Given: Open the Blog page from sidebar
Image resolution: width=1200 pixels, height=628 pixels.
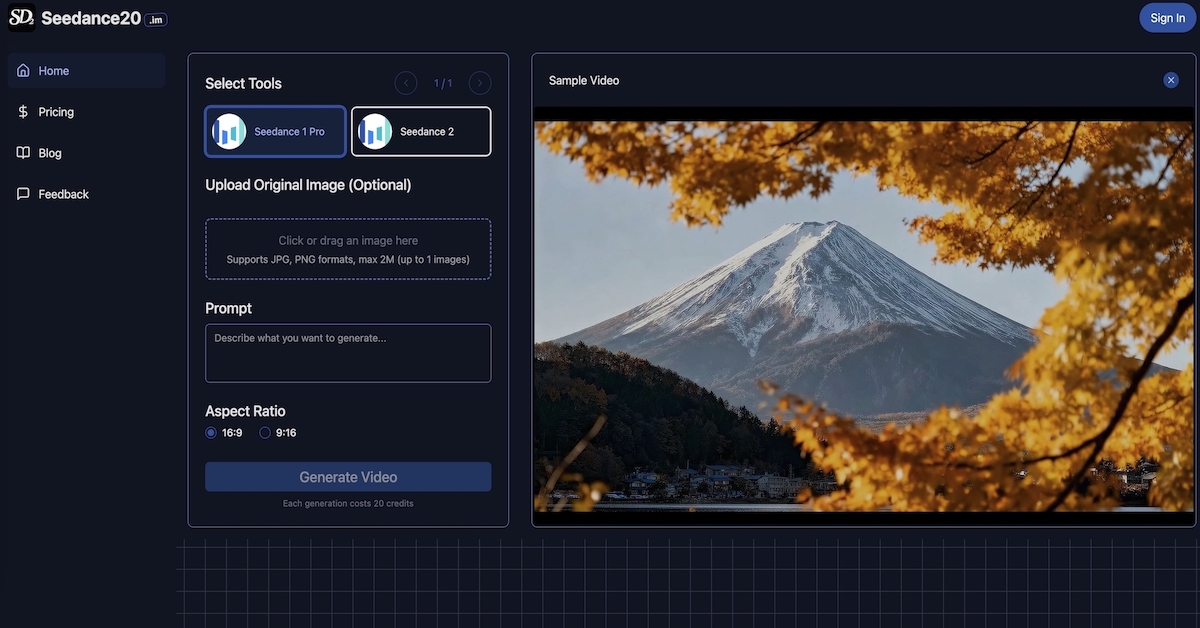Looking at the screenshot, I should point(50,153).
